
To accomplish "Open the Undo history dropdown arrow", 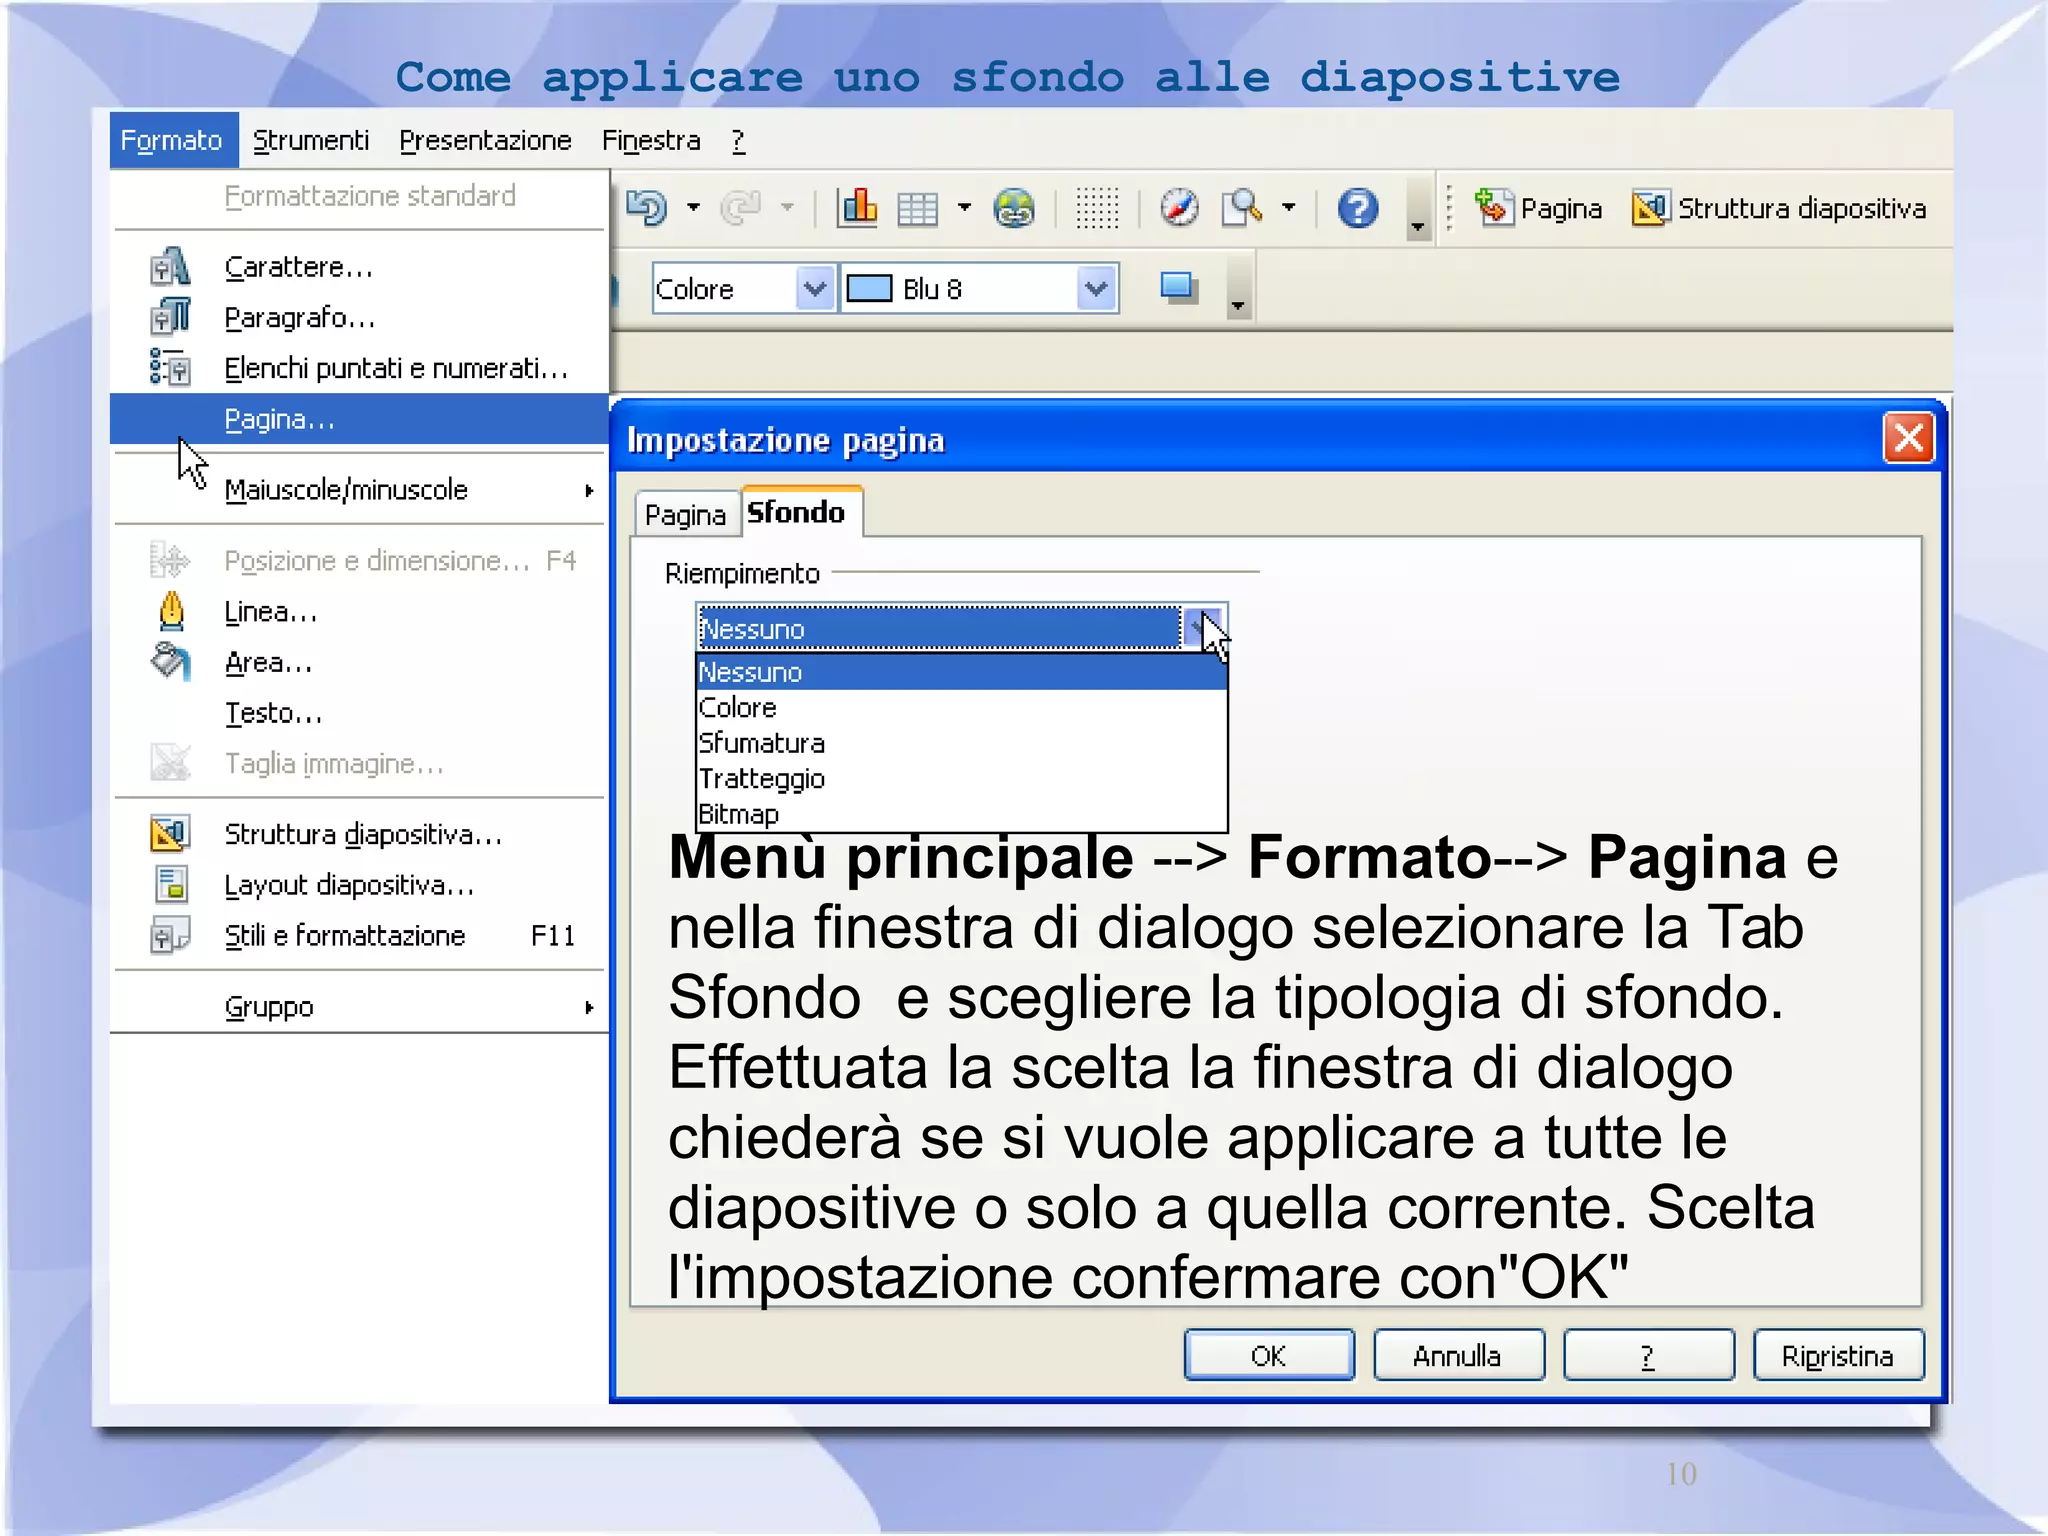I will pos(693,208).
